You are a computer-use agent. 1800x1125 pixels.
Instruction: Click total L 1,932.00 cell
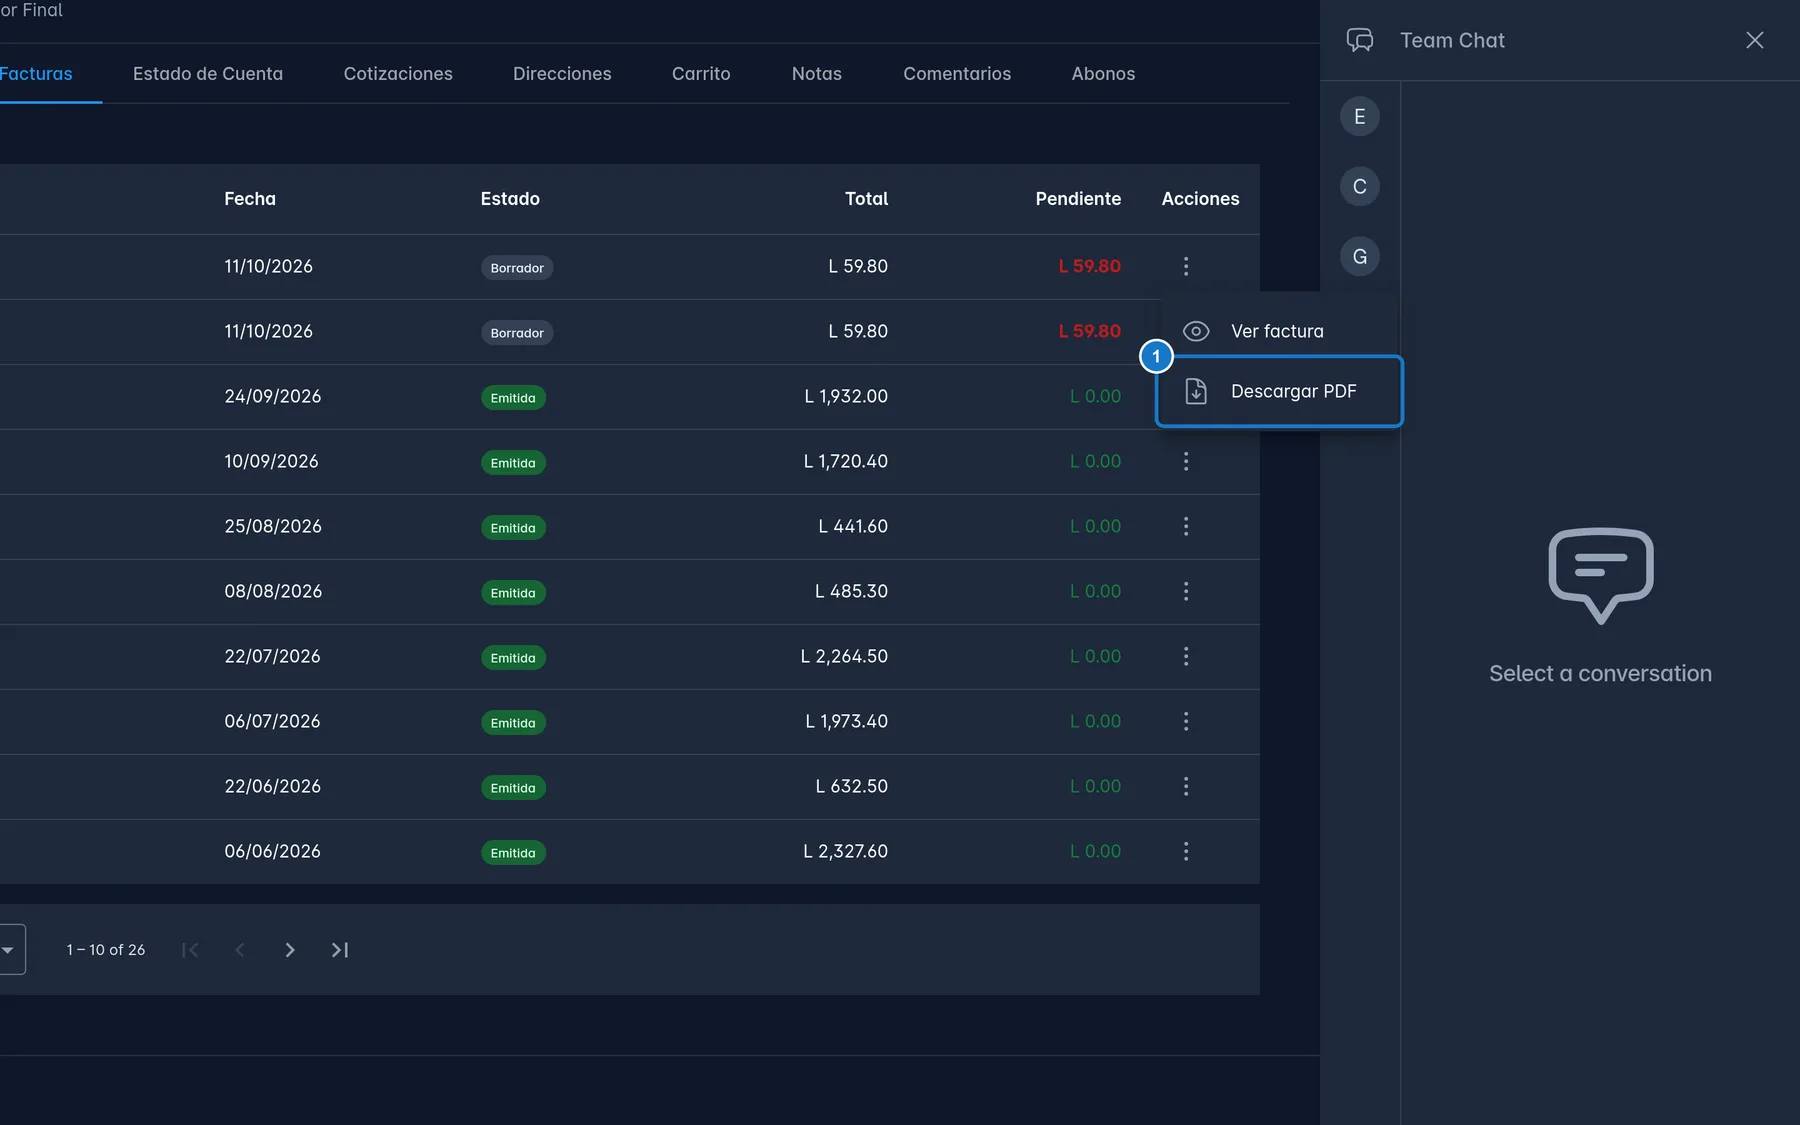(x=846, y=396)
